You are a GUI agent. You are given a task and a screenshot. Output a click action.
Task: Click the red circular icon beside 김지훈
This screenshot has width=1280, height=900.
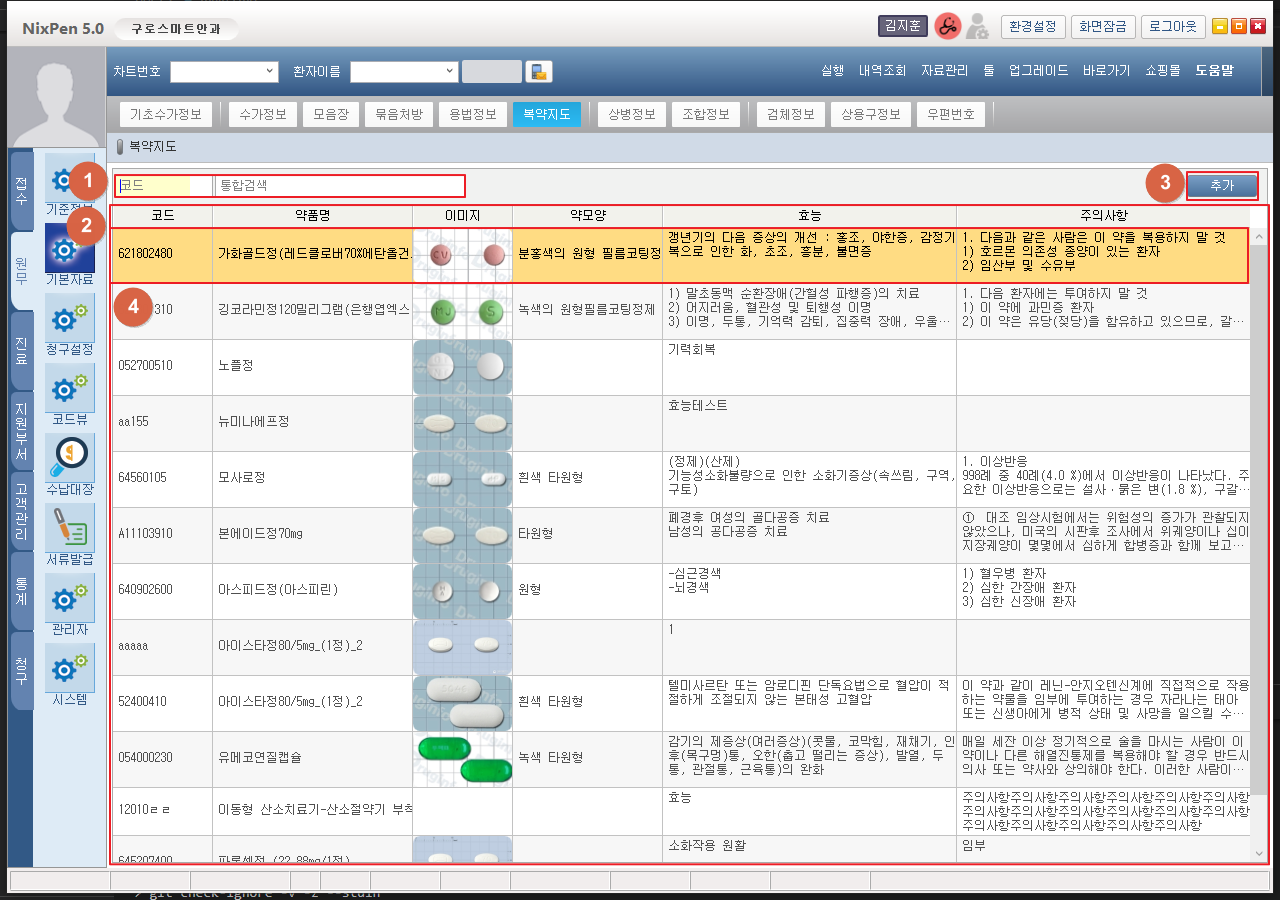tap(946, 27)
